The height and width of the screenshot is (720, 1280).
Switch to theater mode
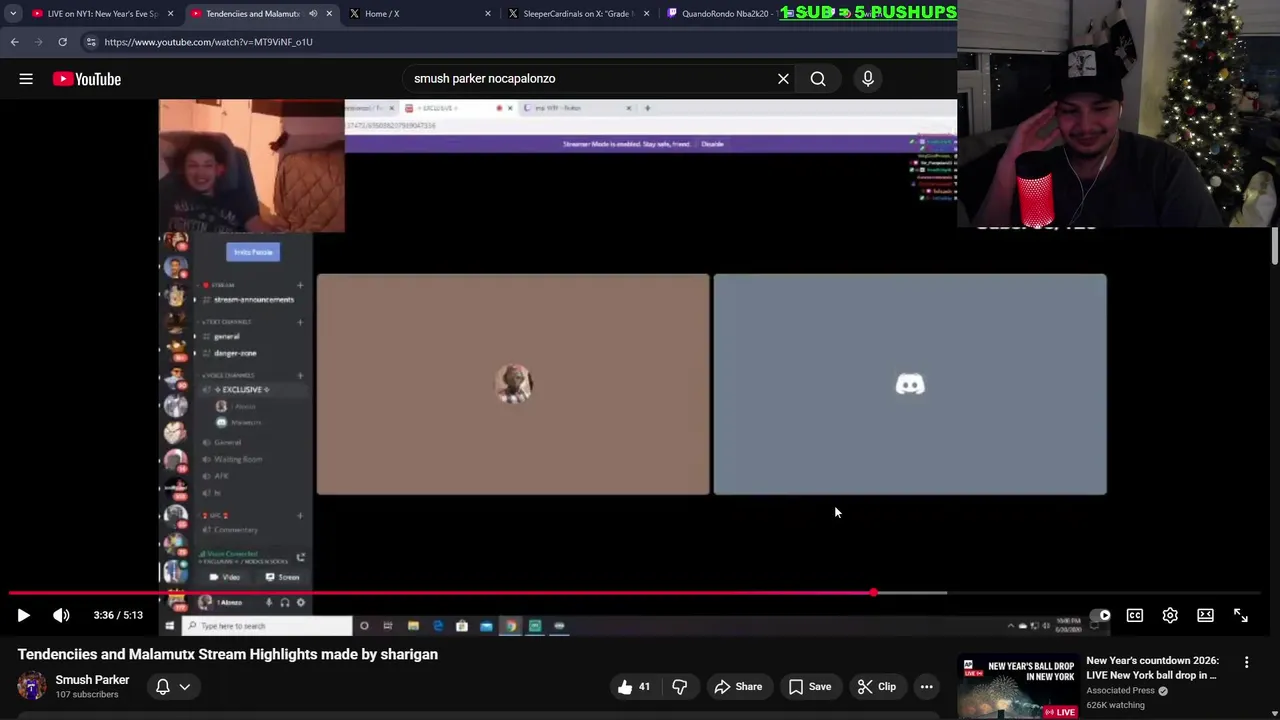pos(1205,615)
